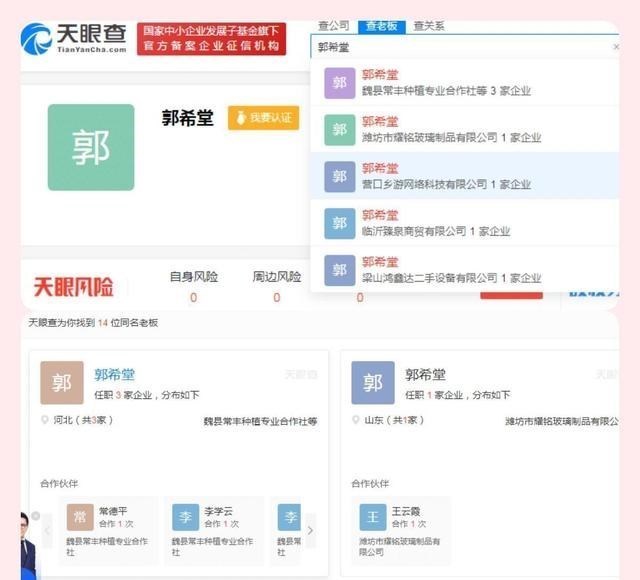Click the 14 same-name bosses count text
The image size is (640, 580).
[93, 323]
